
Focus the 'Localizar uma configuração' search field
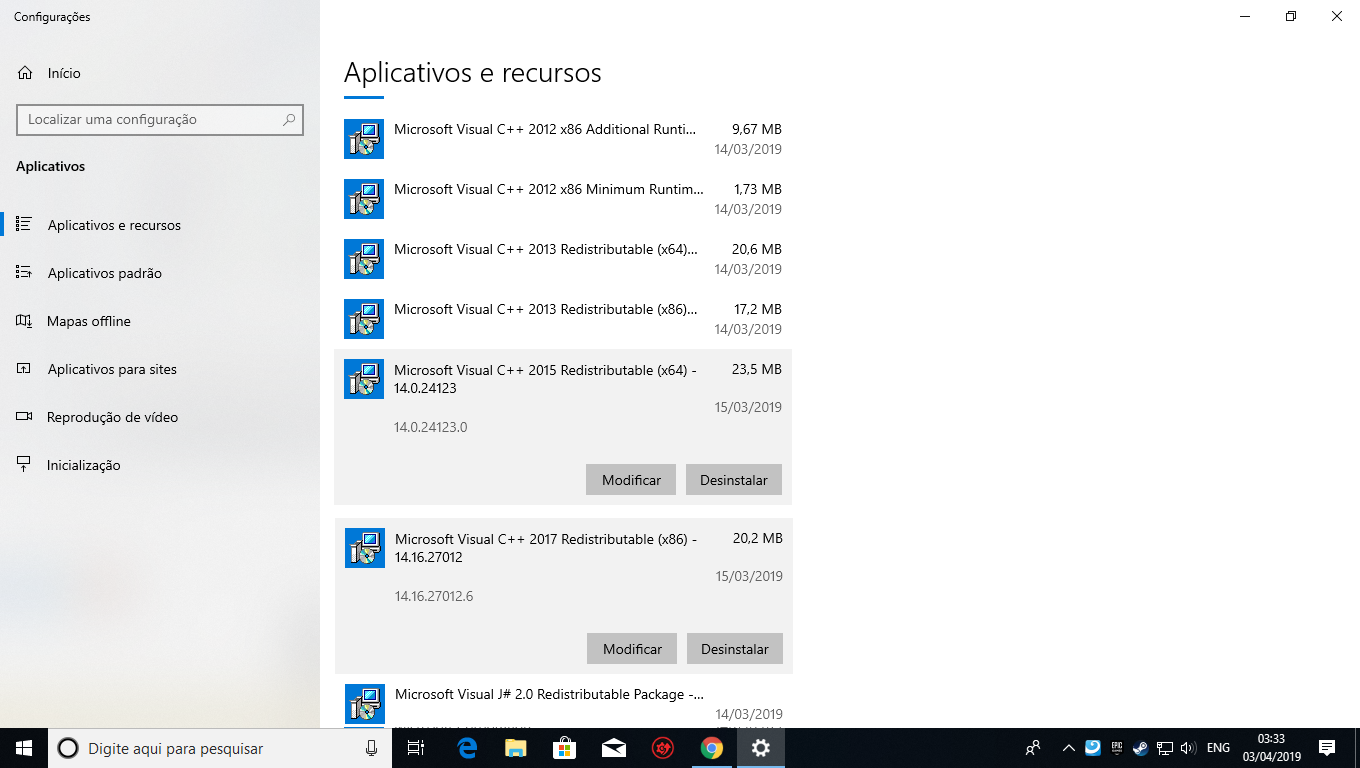click(160, 119)
